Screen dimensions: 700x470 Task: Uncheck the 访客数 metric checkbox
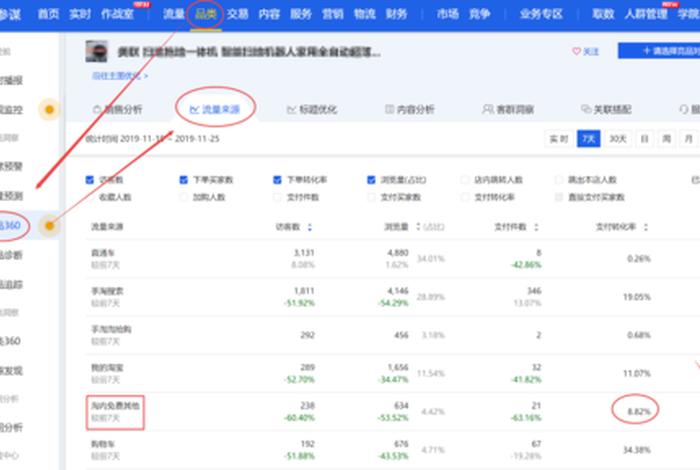coord(90,180)
